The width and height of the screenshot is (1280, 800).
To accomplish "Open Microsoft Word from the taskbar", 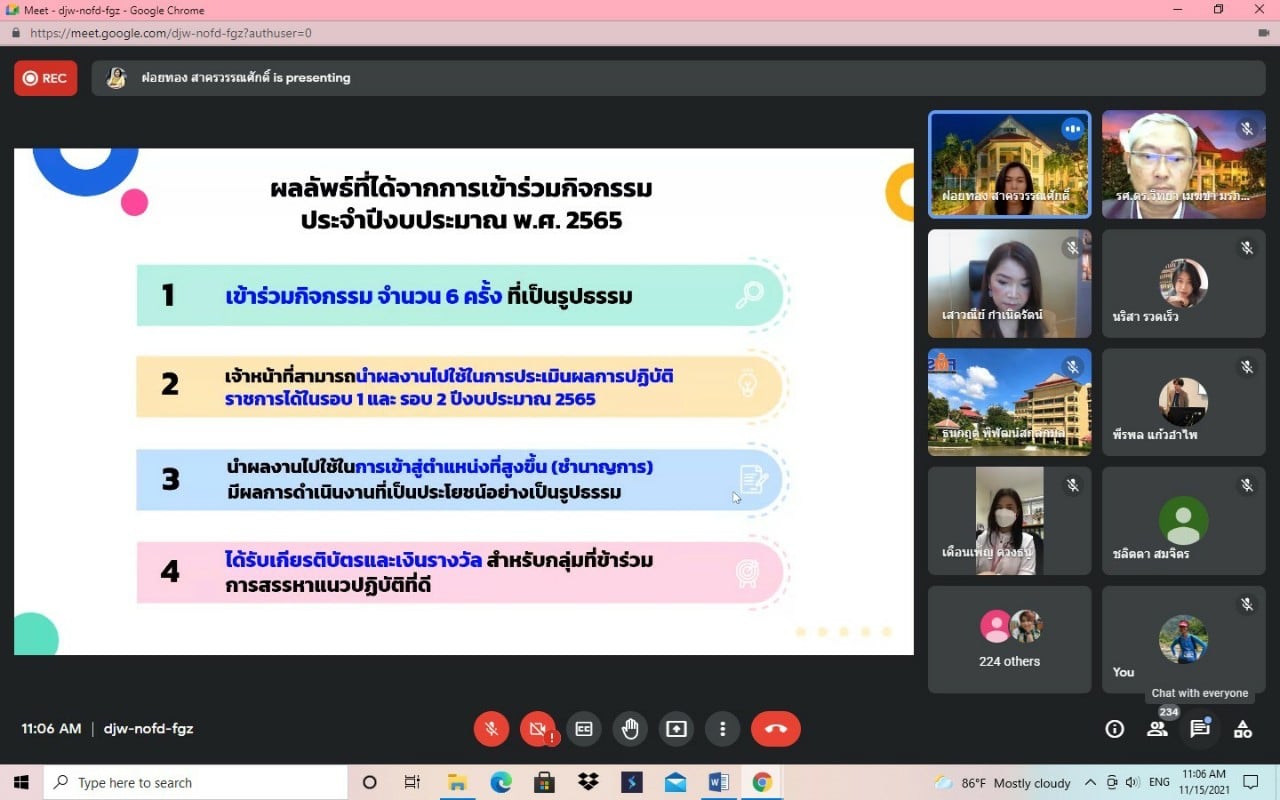I will click(x=718, y=783).
